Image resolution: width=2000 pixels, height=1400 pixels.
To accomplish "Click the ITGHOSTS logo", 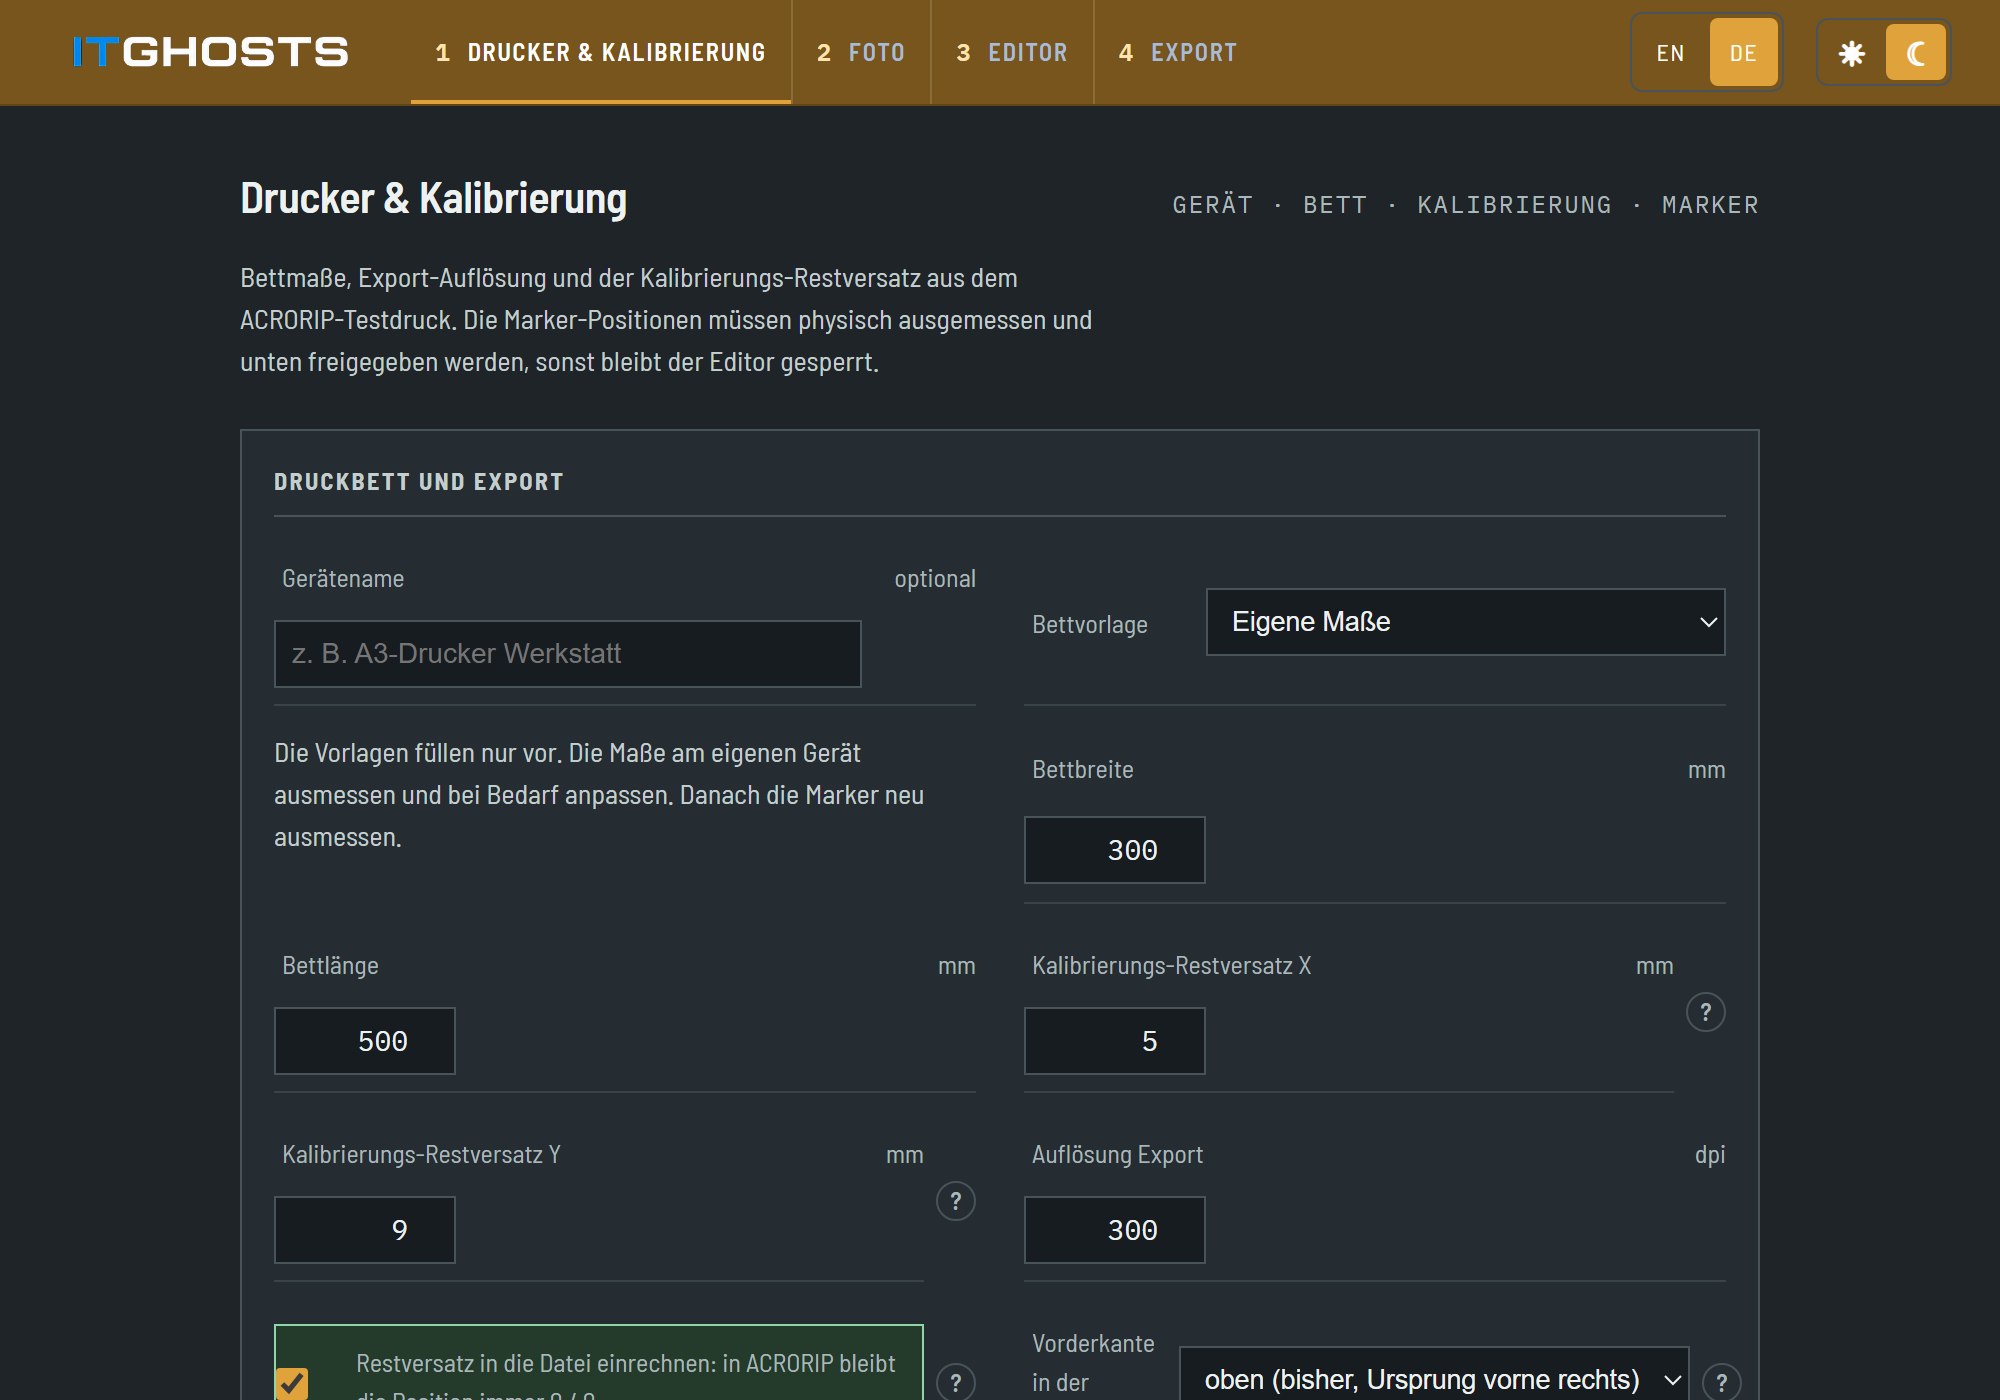I will 210,52.
